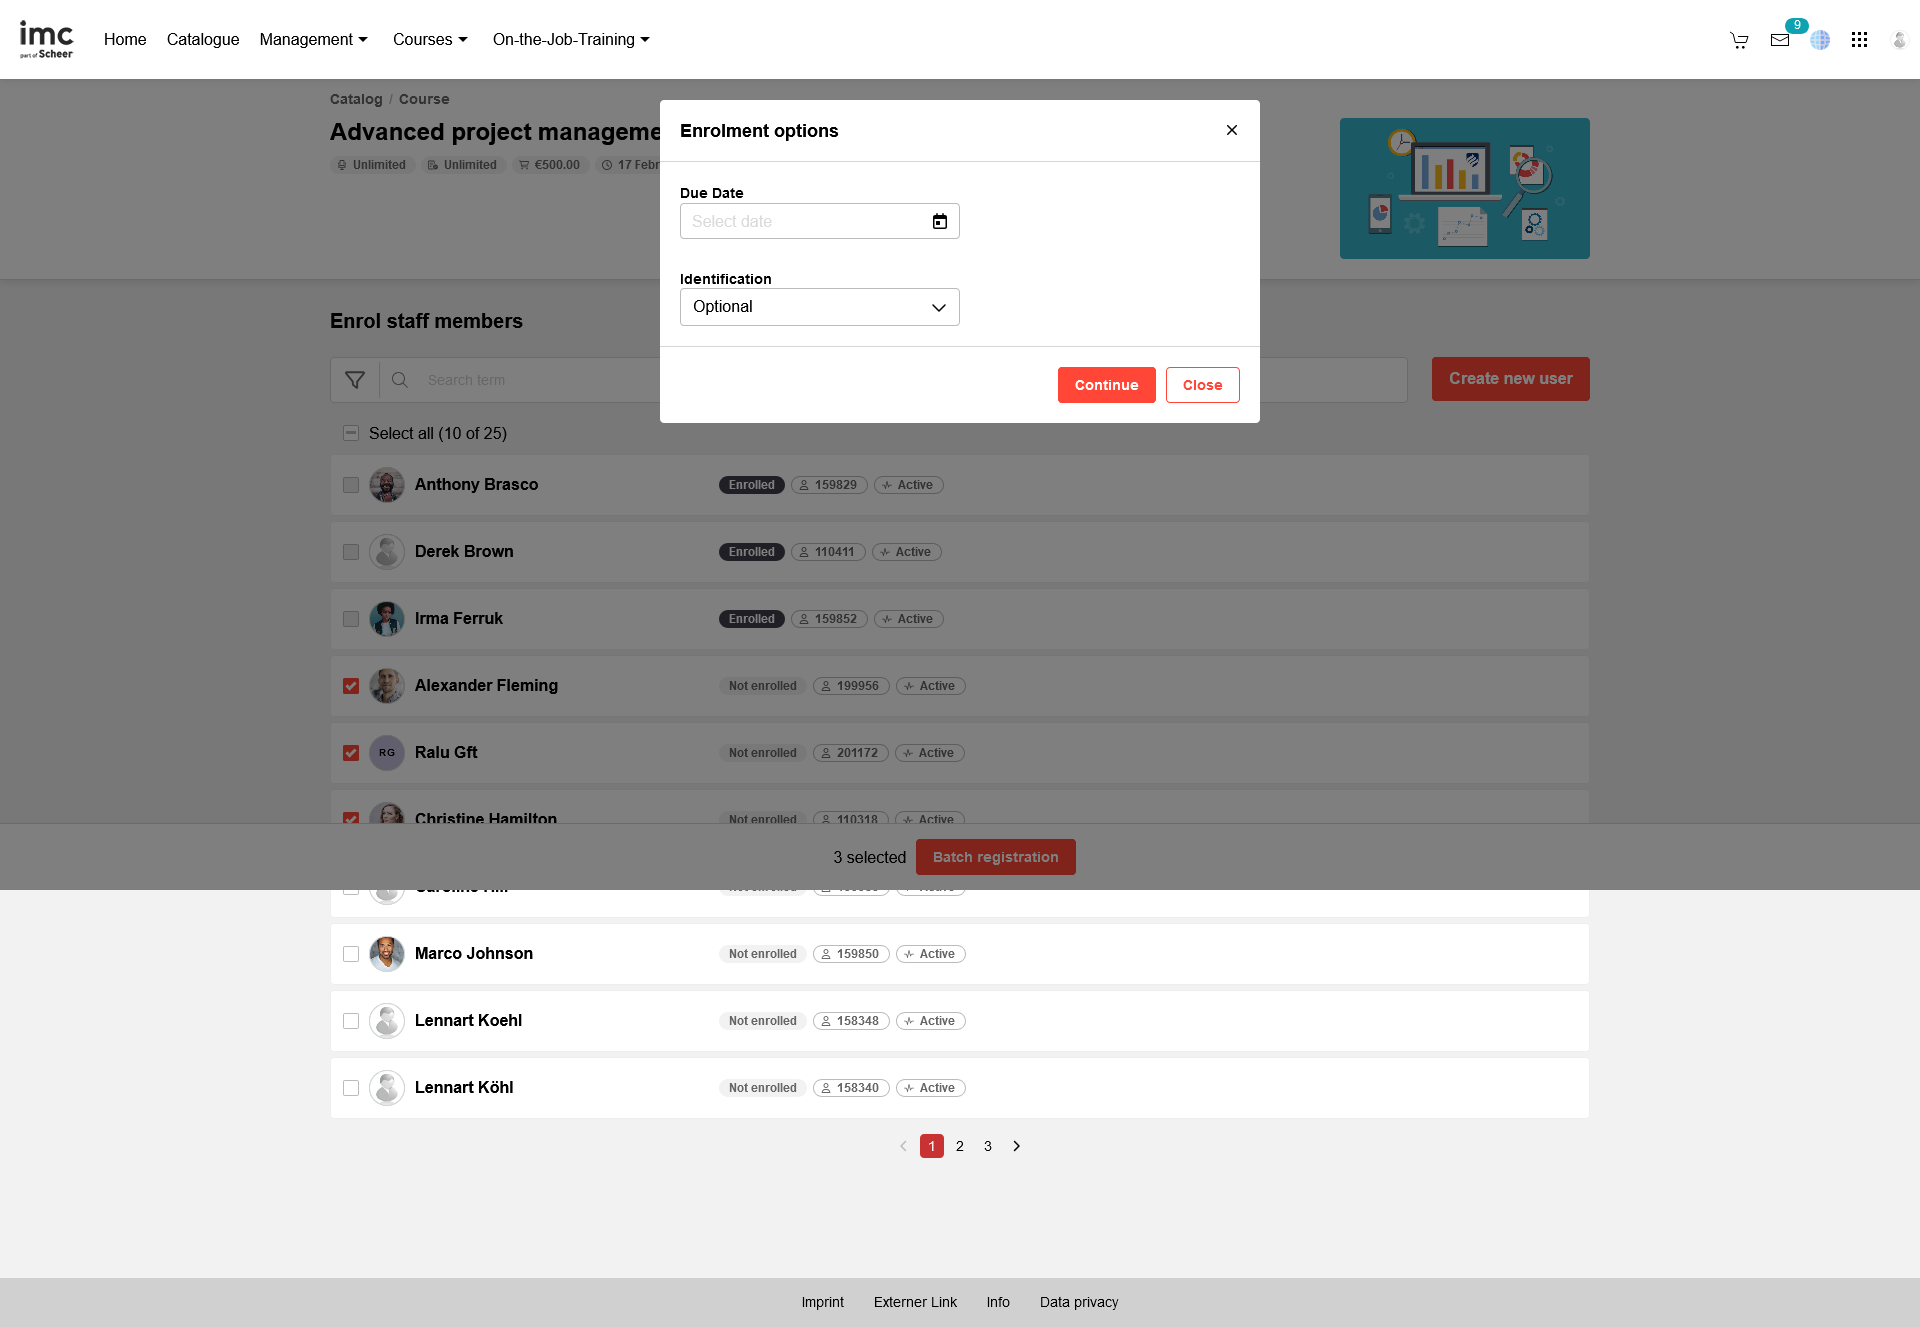Check the checkbox for Marco Johnson

(351, 954)
